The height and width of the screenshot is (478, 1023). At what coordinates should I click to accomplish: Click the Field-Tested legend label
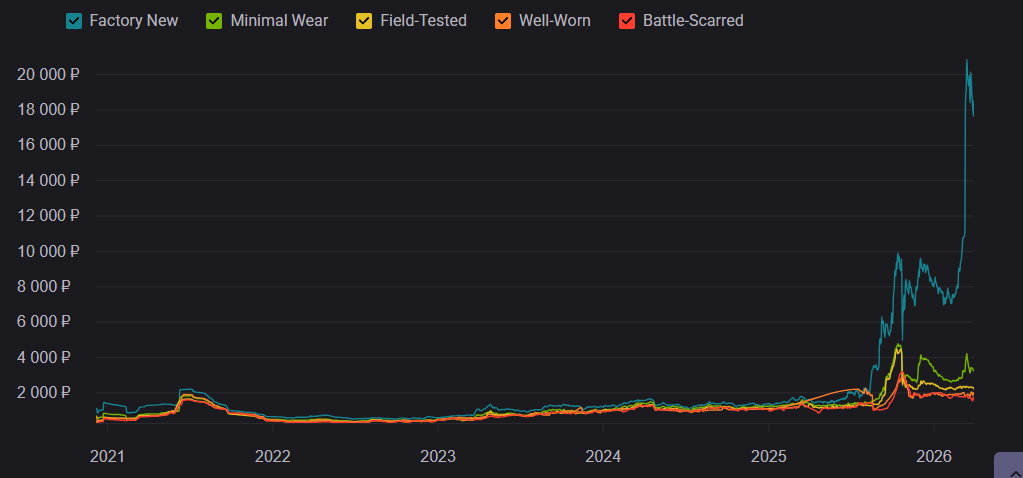tap(423, 20)
